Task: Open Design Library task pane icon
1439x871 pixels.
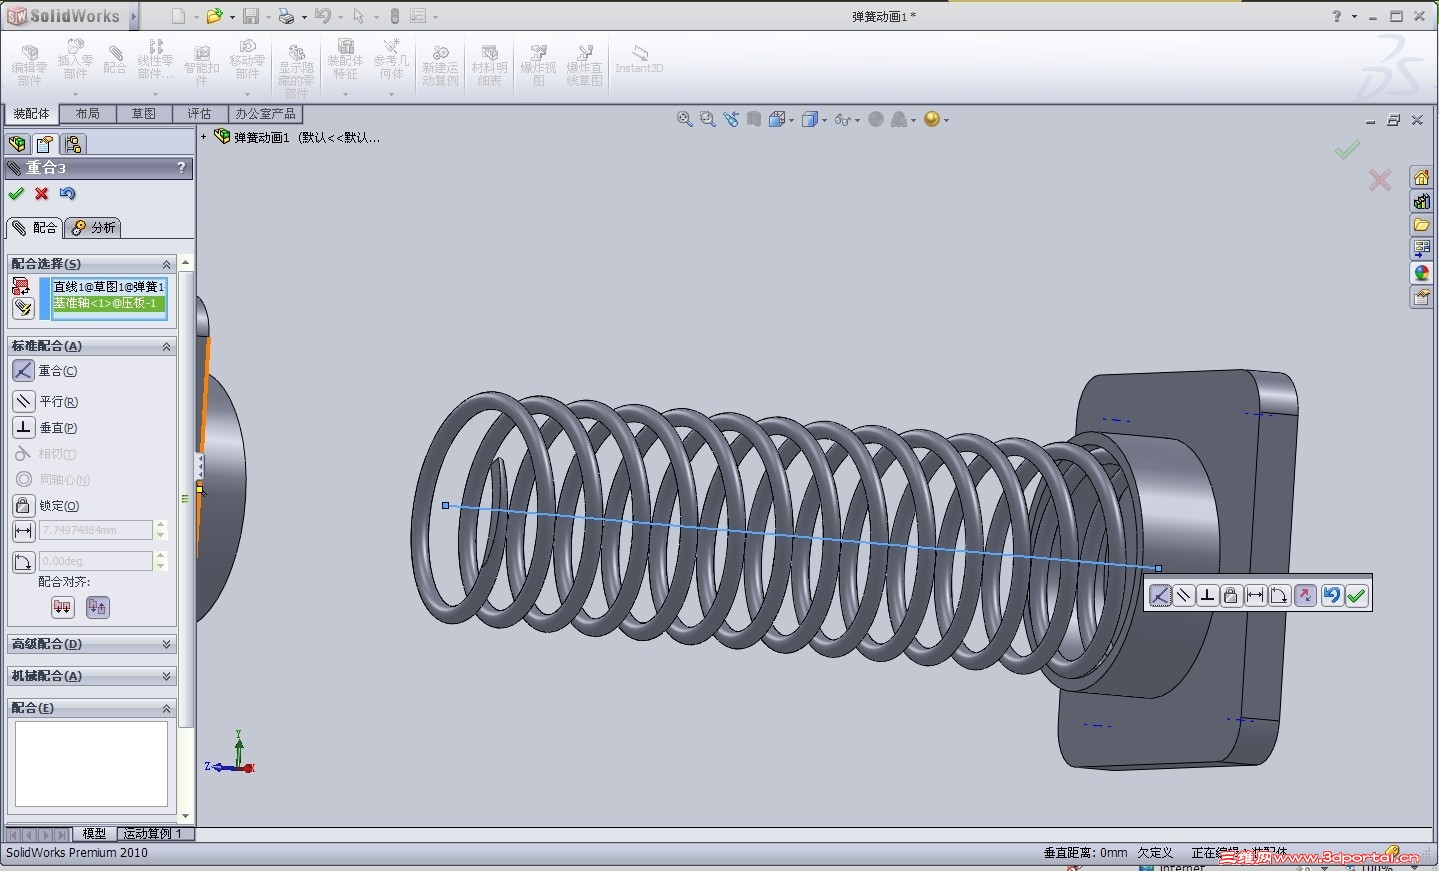Action: pos(1421,202)
